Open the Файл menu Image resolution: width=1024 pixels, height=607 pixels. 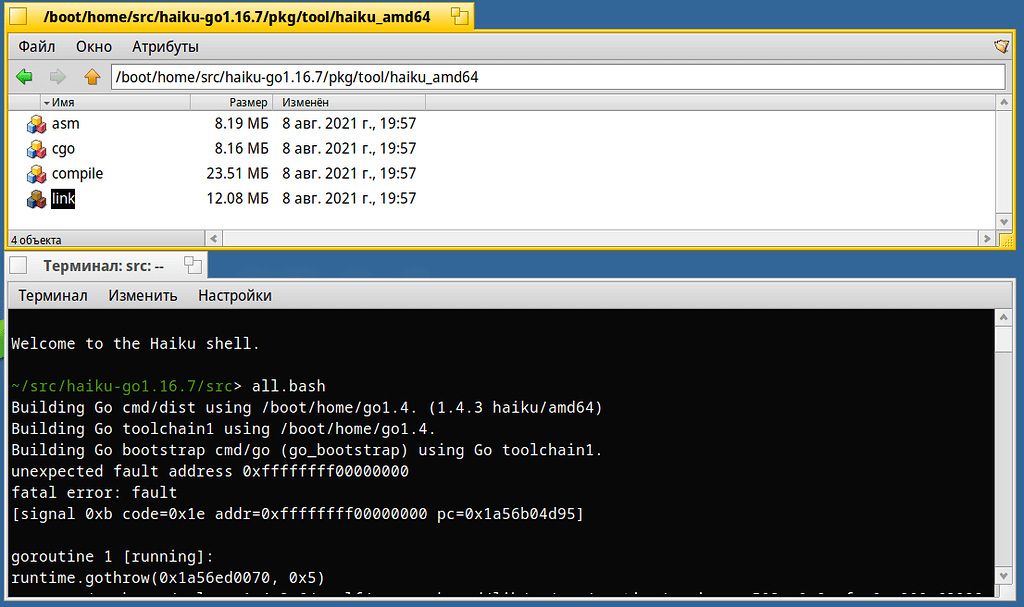37,46
